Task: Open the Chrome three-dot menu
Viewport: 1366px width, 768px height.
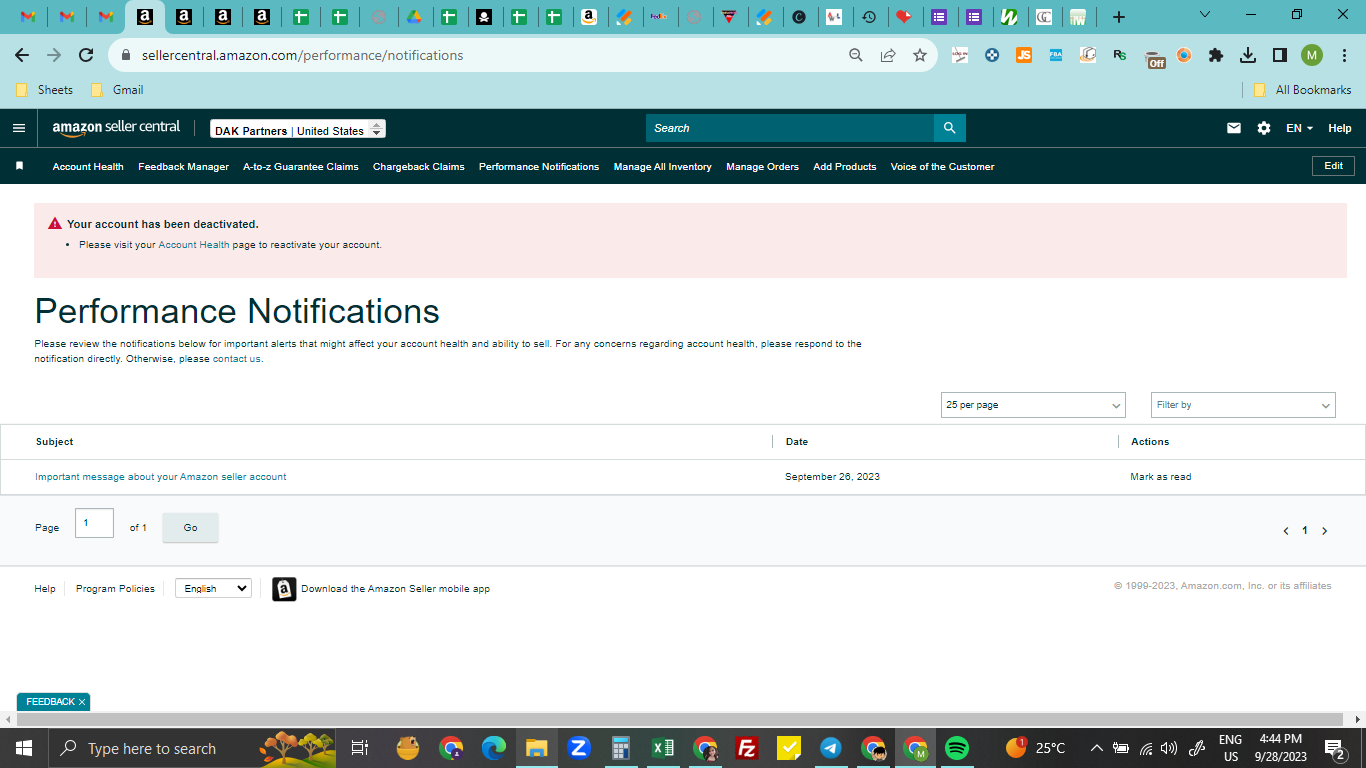Action: [1343, 55]
